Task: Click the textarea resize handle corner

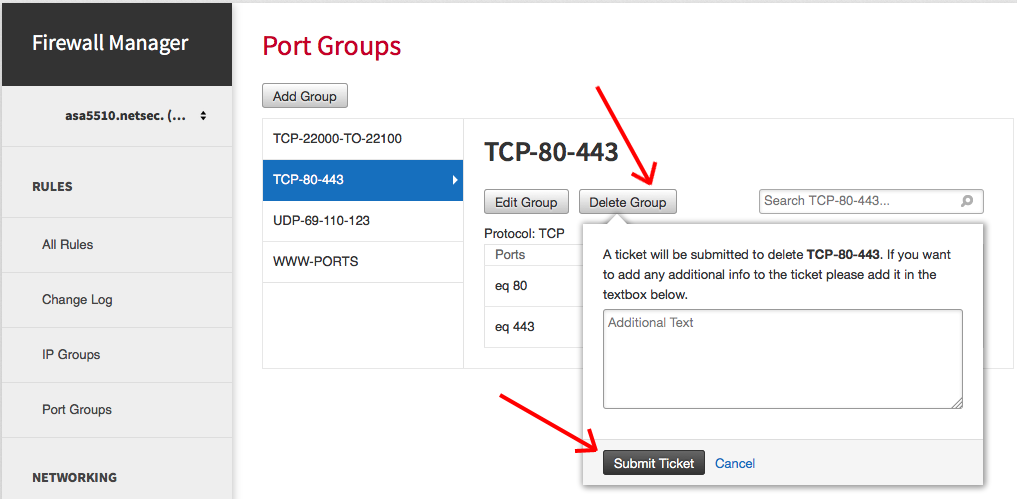Action: click(957, 403)
